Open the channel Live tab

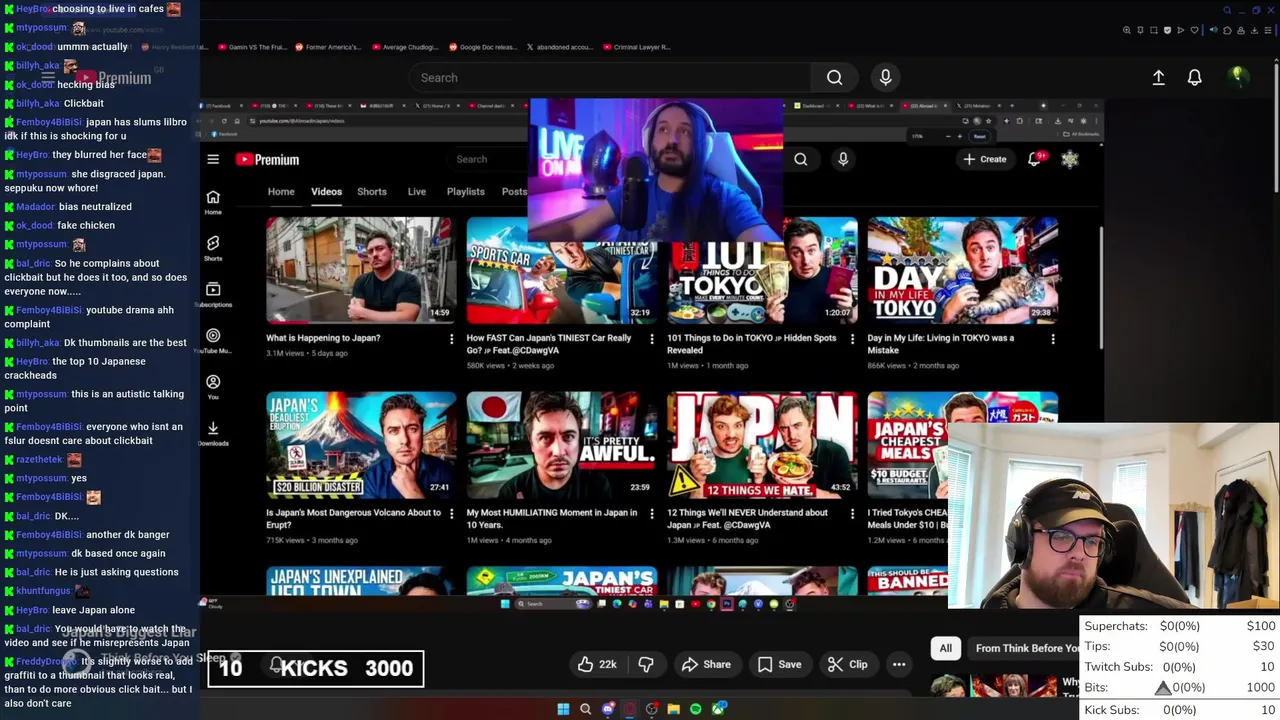417,191
